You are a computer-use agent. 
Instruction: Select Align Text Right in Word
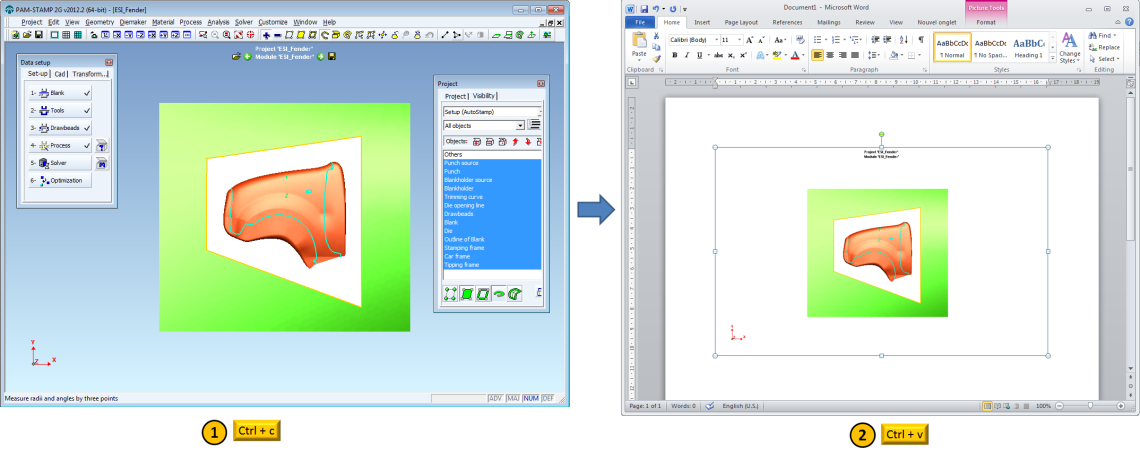point(843,55)
